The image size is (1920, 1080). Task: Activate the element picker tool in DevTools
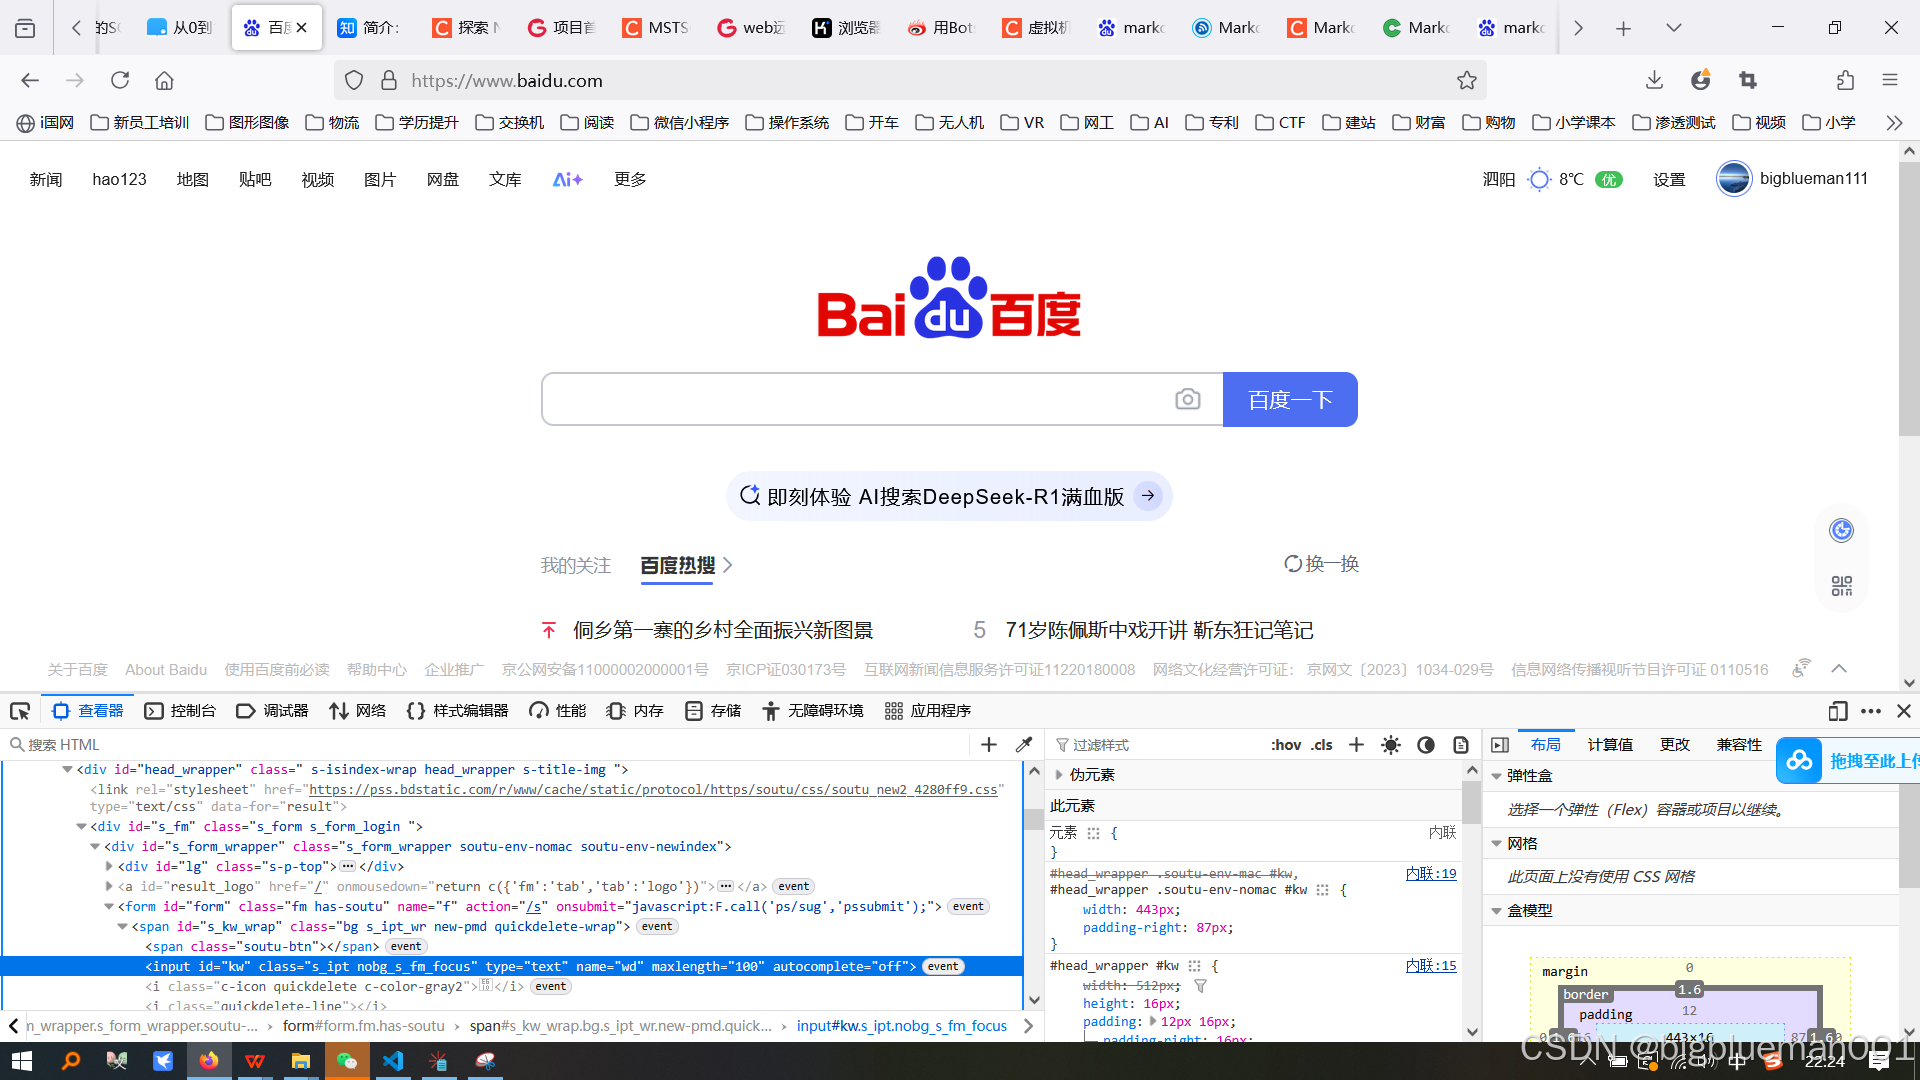click(20, 711)
